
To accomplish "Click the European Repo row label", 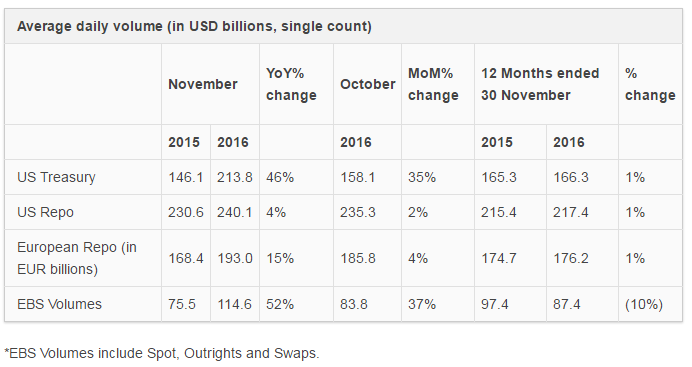I will 77,258.
